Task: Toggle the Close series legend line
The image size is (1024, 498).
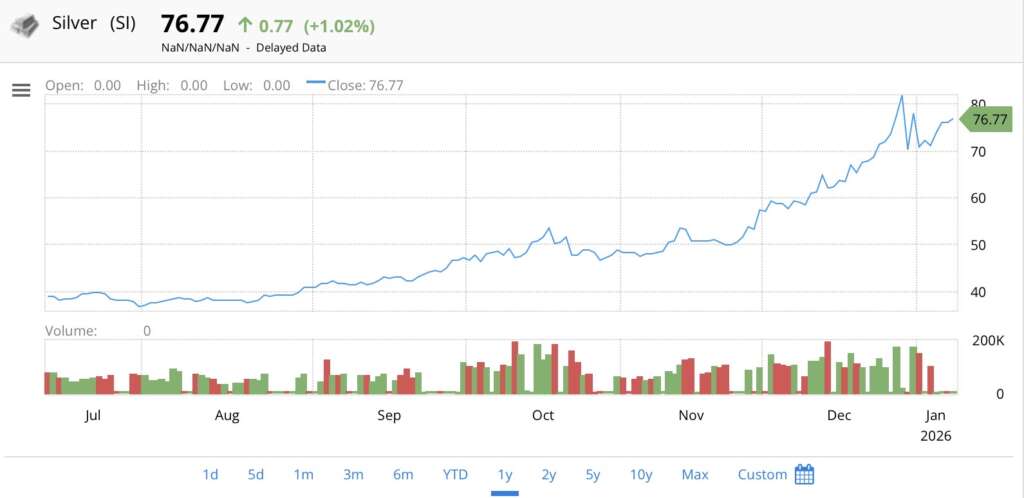Action: [x=314, y=86]
